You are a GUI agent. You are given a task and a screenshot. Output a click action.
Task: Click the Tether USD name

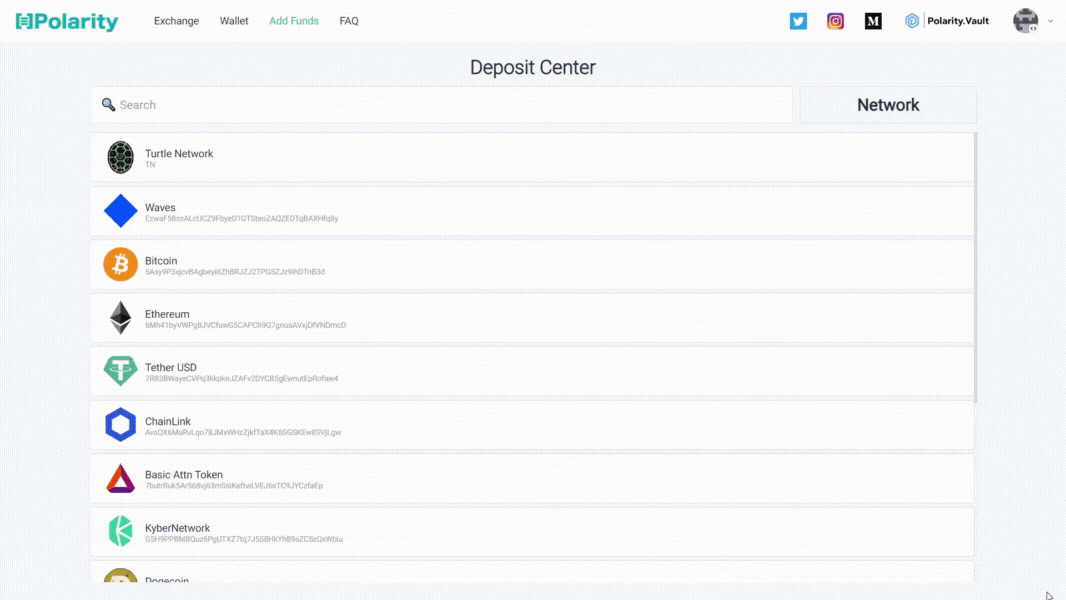coord(171,368)
